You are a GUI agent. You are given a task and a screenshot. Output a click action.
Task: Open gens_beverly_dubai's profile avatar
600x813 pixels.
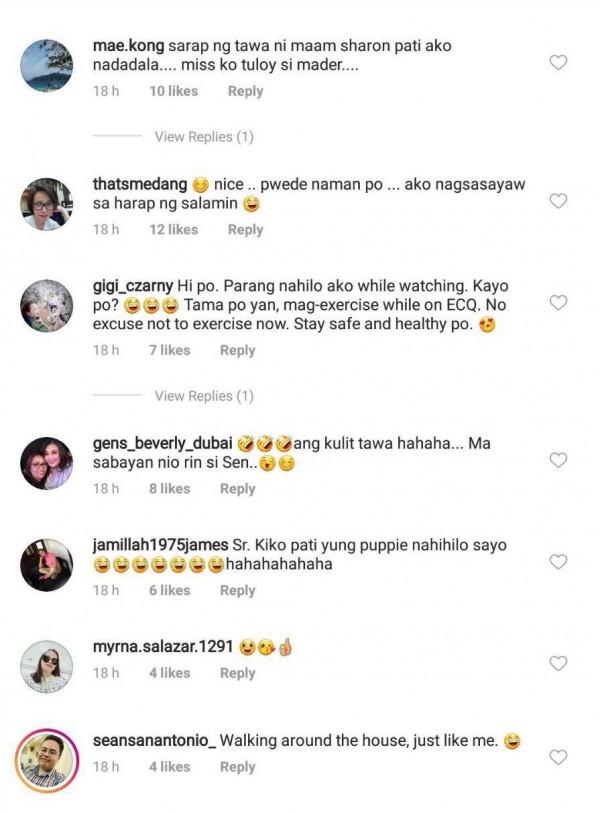46,463
